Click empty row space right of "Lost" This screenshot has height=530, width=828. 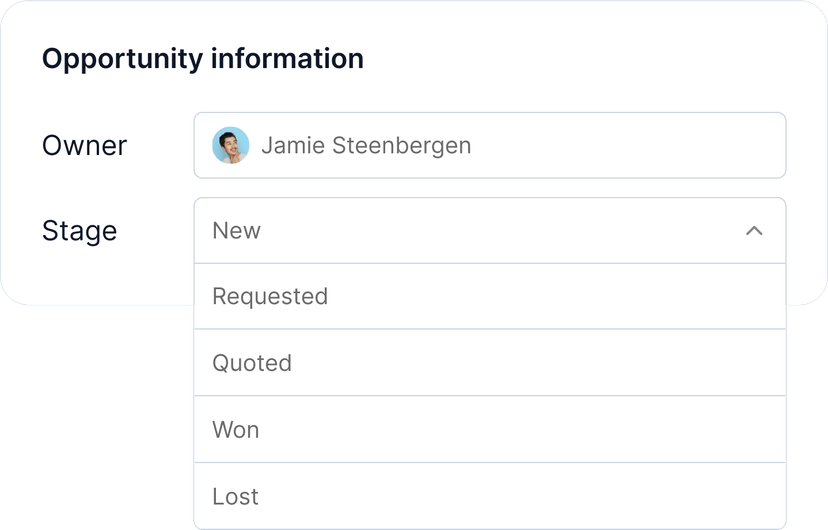pyautogui.click(x=520, y=496)
